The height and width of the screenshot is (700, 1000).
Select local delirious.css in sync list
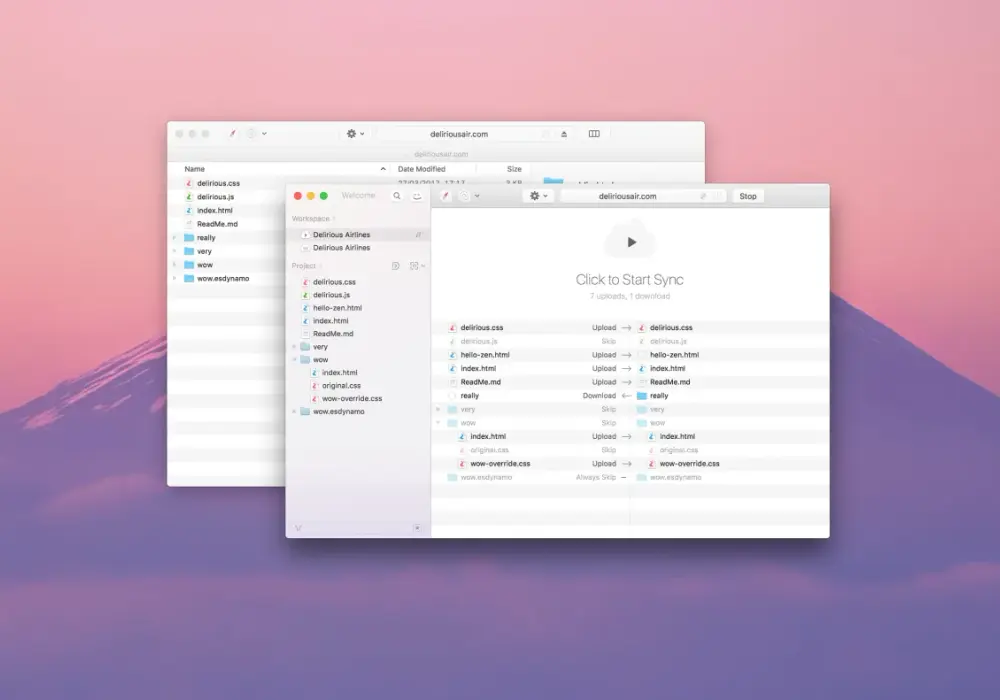coord(482,328)
